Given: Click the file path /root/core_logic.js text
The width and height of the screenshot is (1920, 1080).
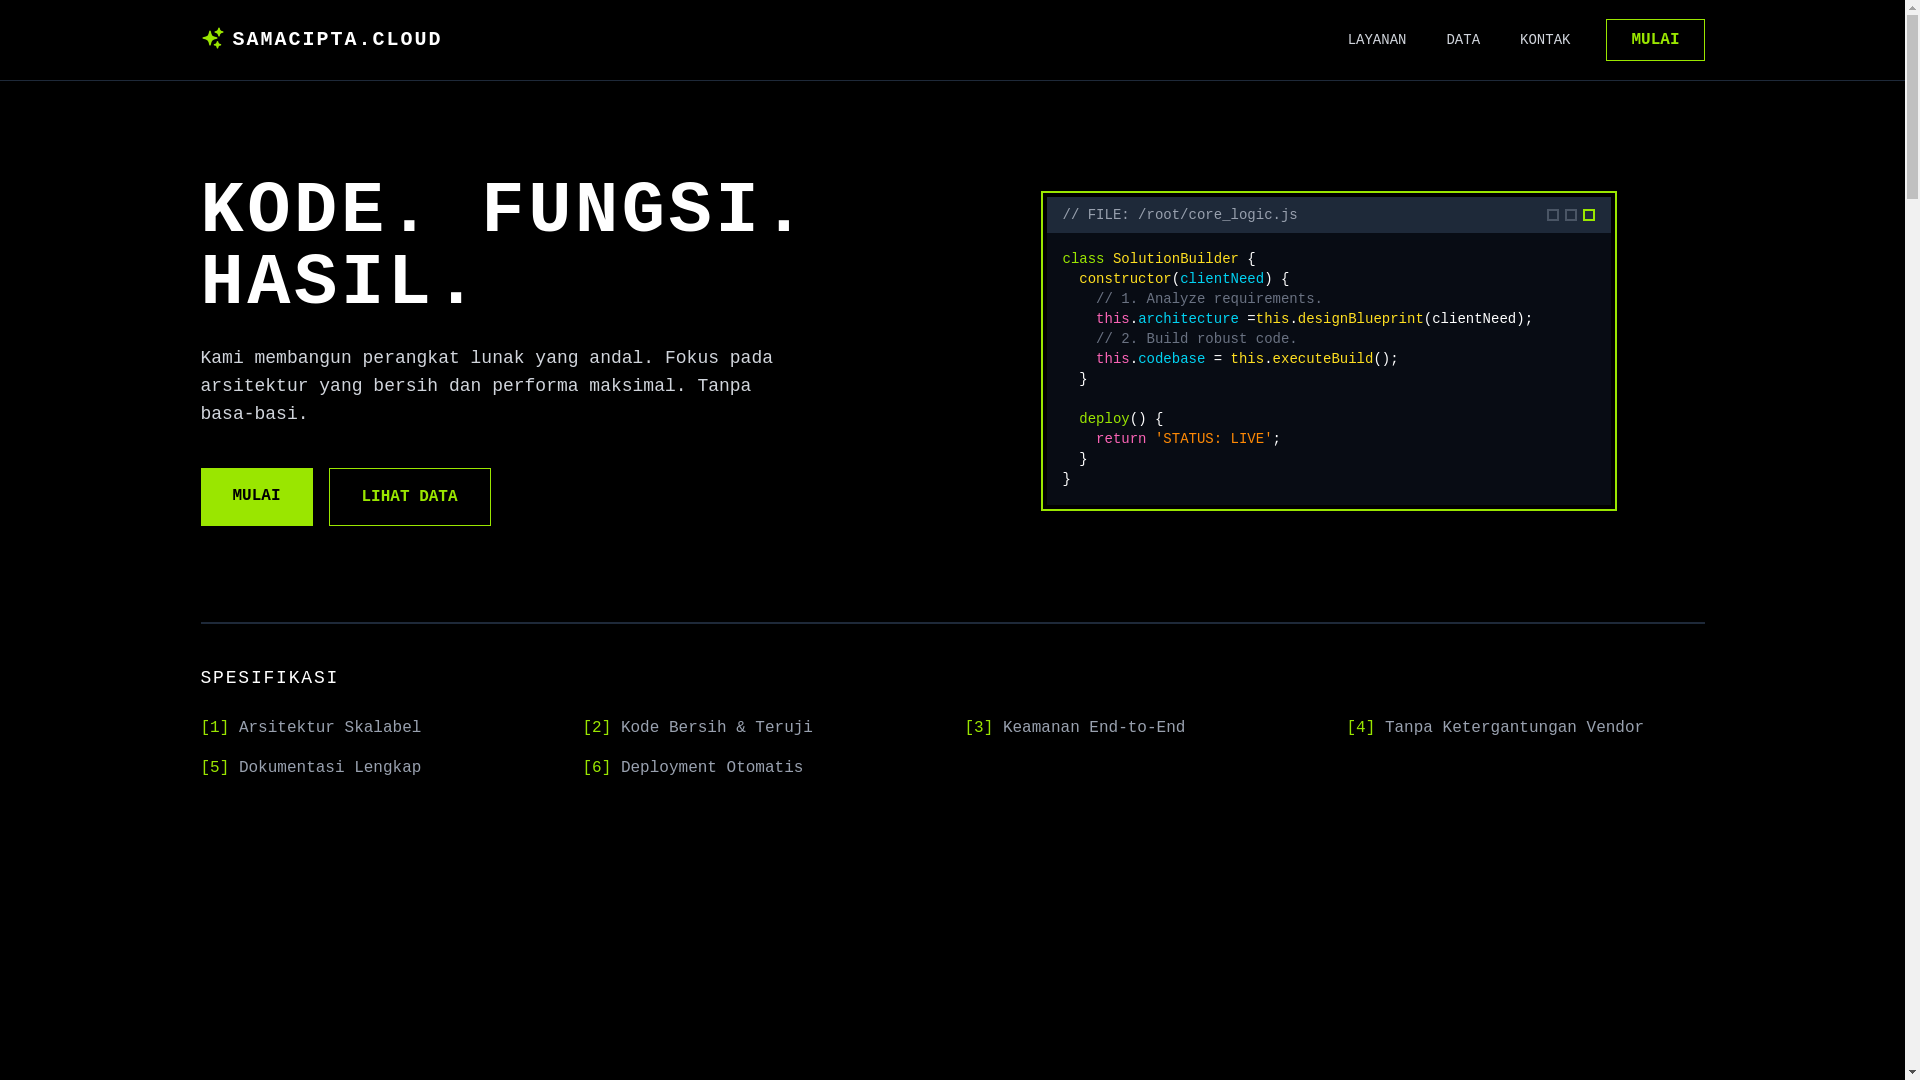Looking at the screenshot, I should (x=1217, y=215).
